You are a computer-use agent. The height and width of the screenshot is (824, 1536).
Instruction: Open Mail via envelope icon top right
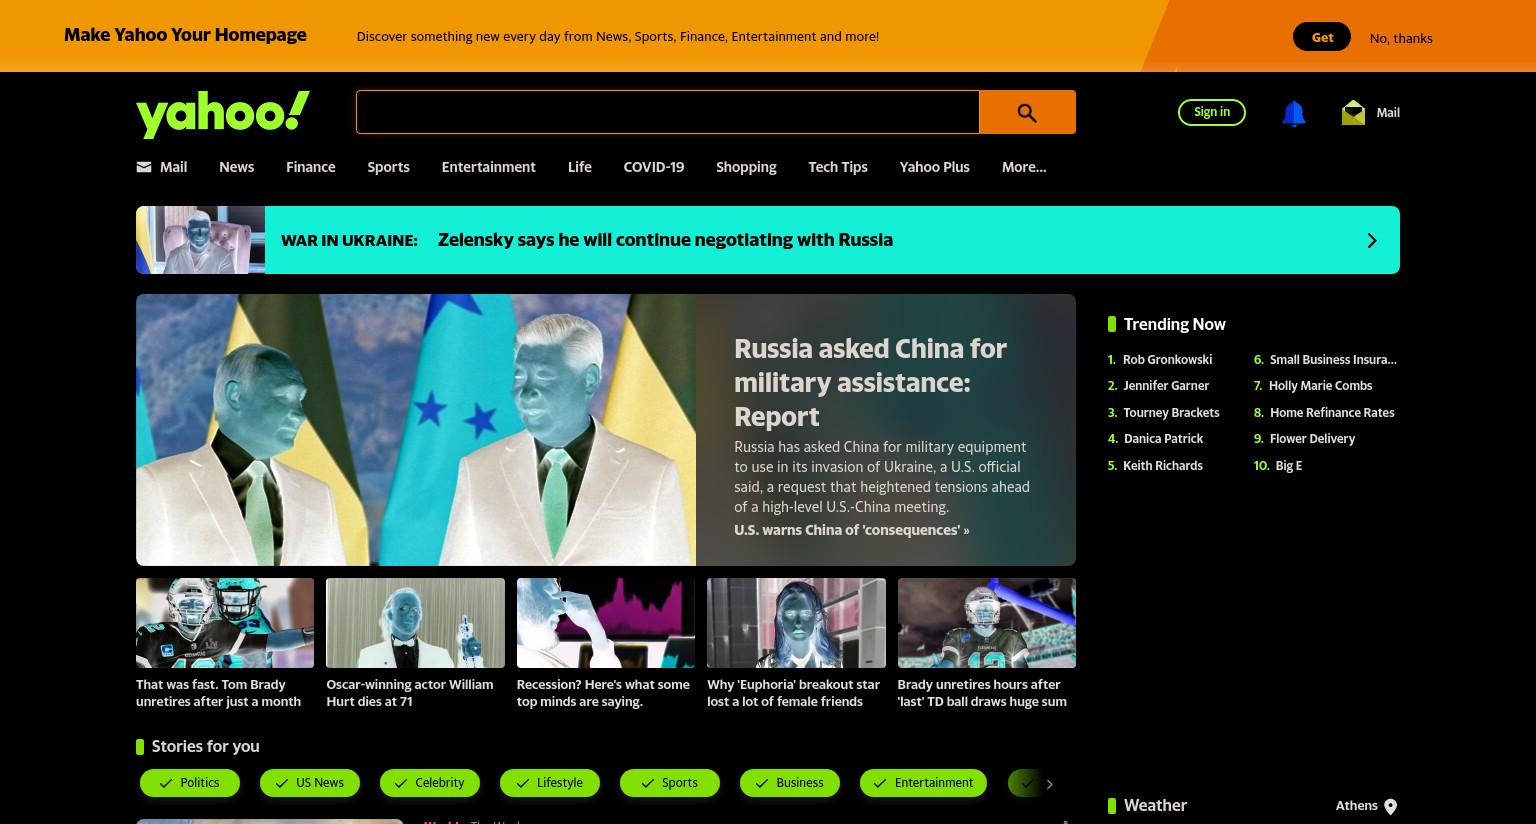click(1353, 112)
